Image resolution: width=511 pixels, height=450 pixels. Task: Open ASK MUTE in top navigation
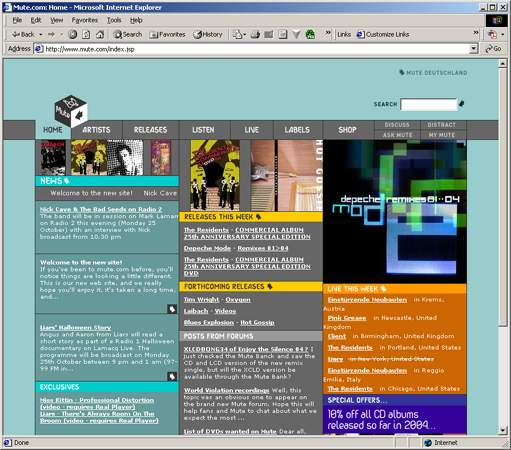point(397,135)
